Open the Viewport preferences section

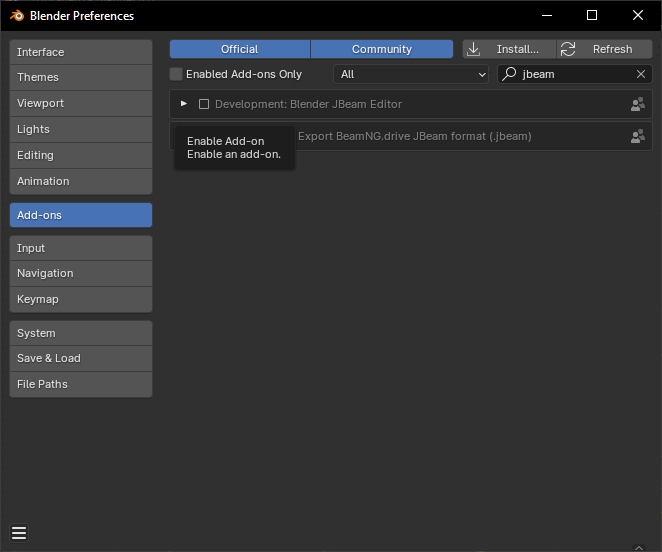coord(81,103)
